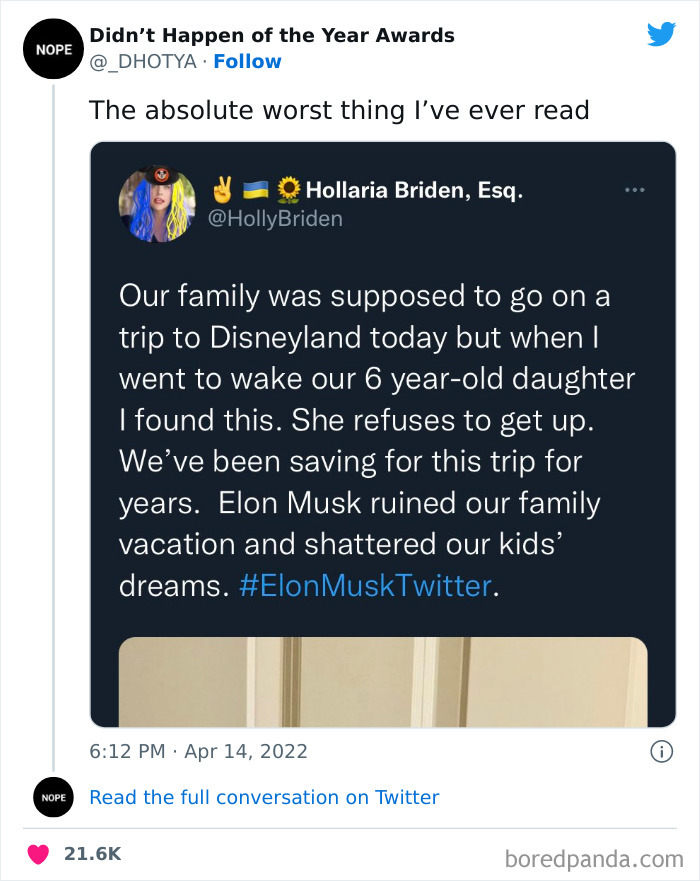Open Didn't Happen of the Year Awards profile

point(272,35)
